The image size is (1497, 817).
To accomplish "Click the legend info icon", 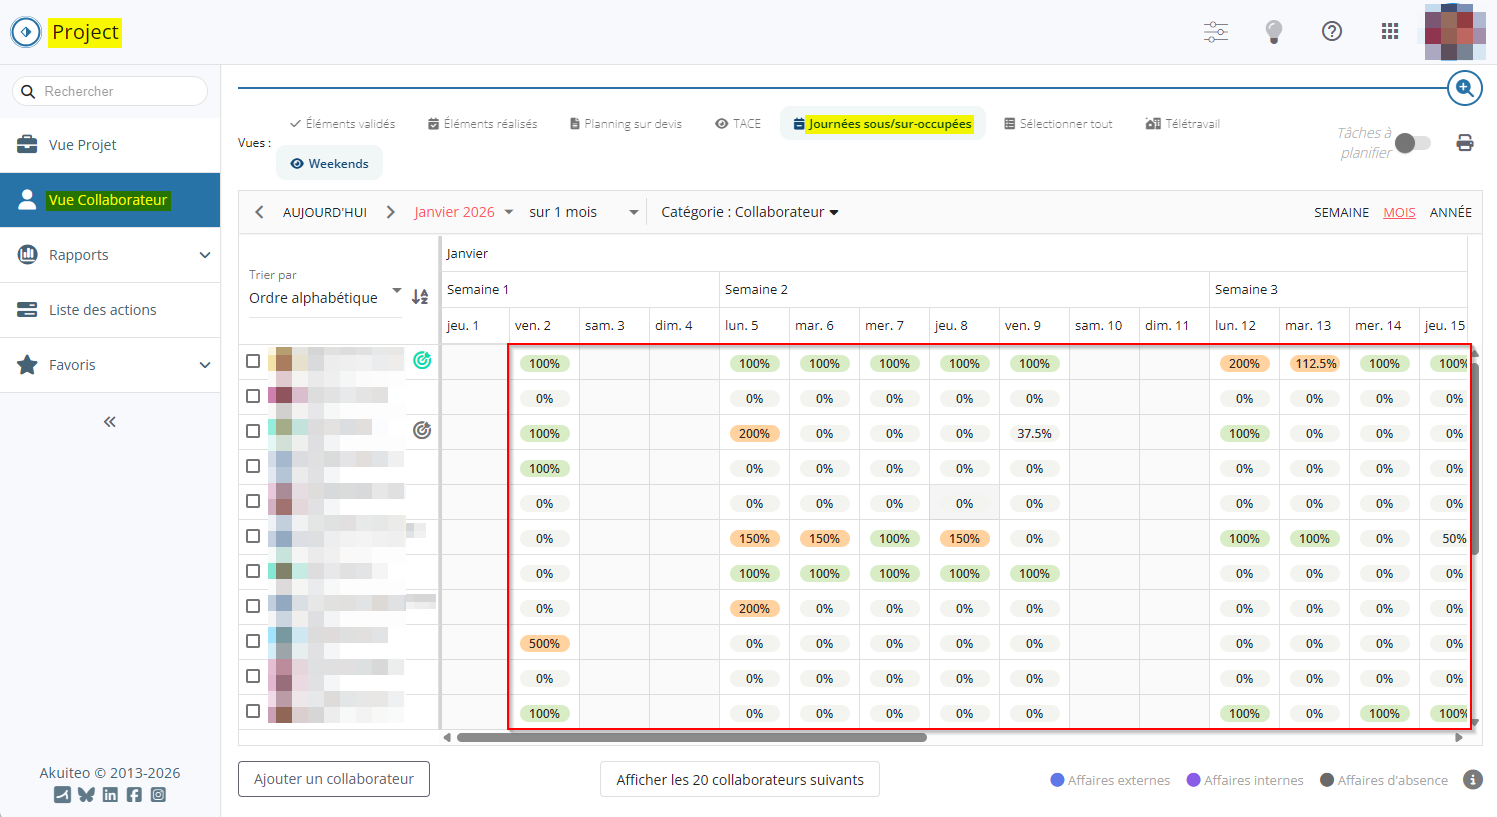I will click(x=1472, y=780).
